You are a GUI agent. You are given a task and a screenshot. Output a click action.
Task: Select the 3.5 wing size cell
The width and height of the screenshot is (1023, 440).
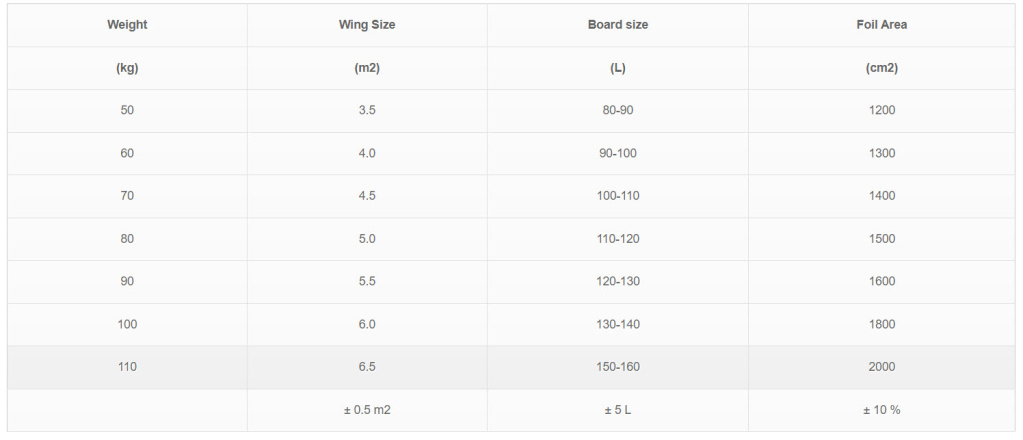pos(367,111)
